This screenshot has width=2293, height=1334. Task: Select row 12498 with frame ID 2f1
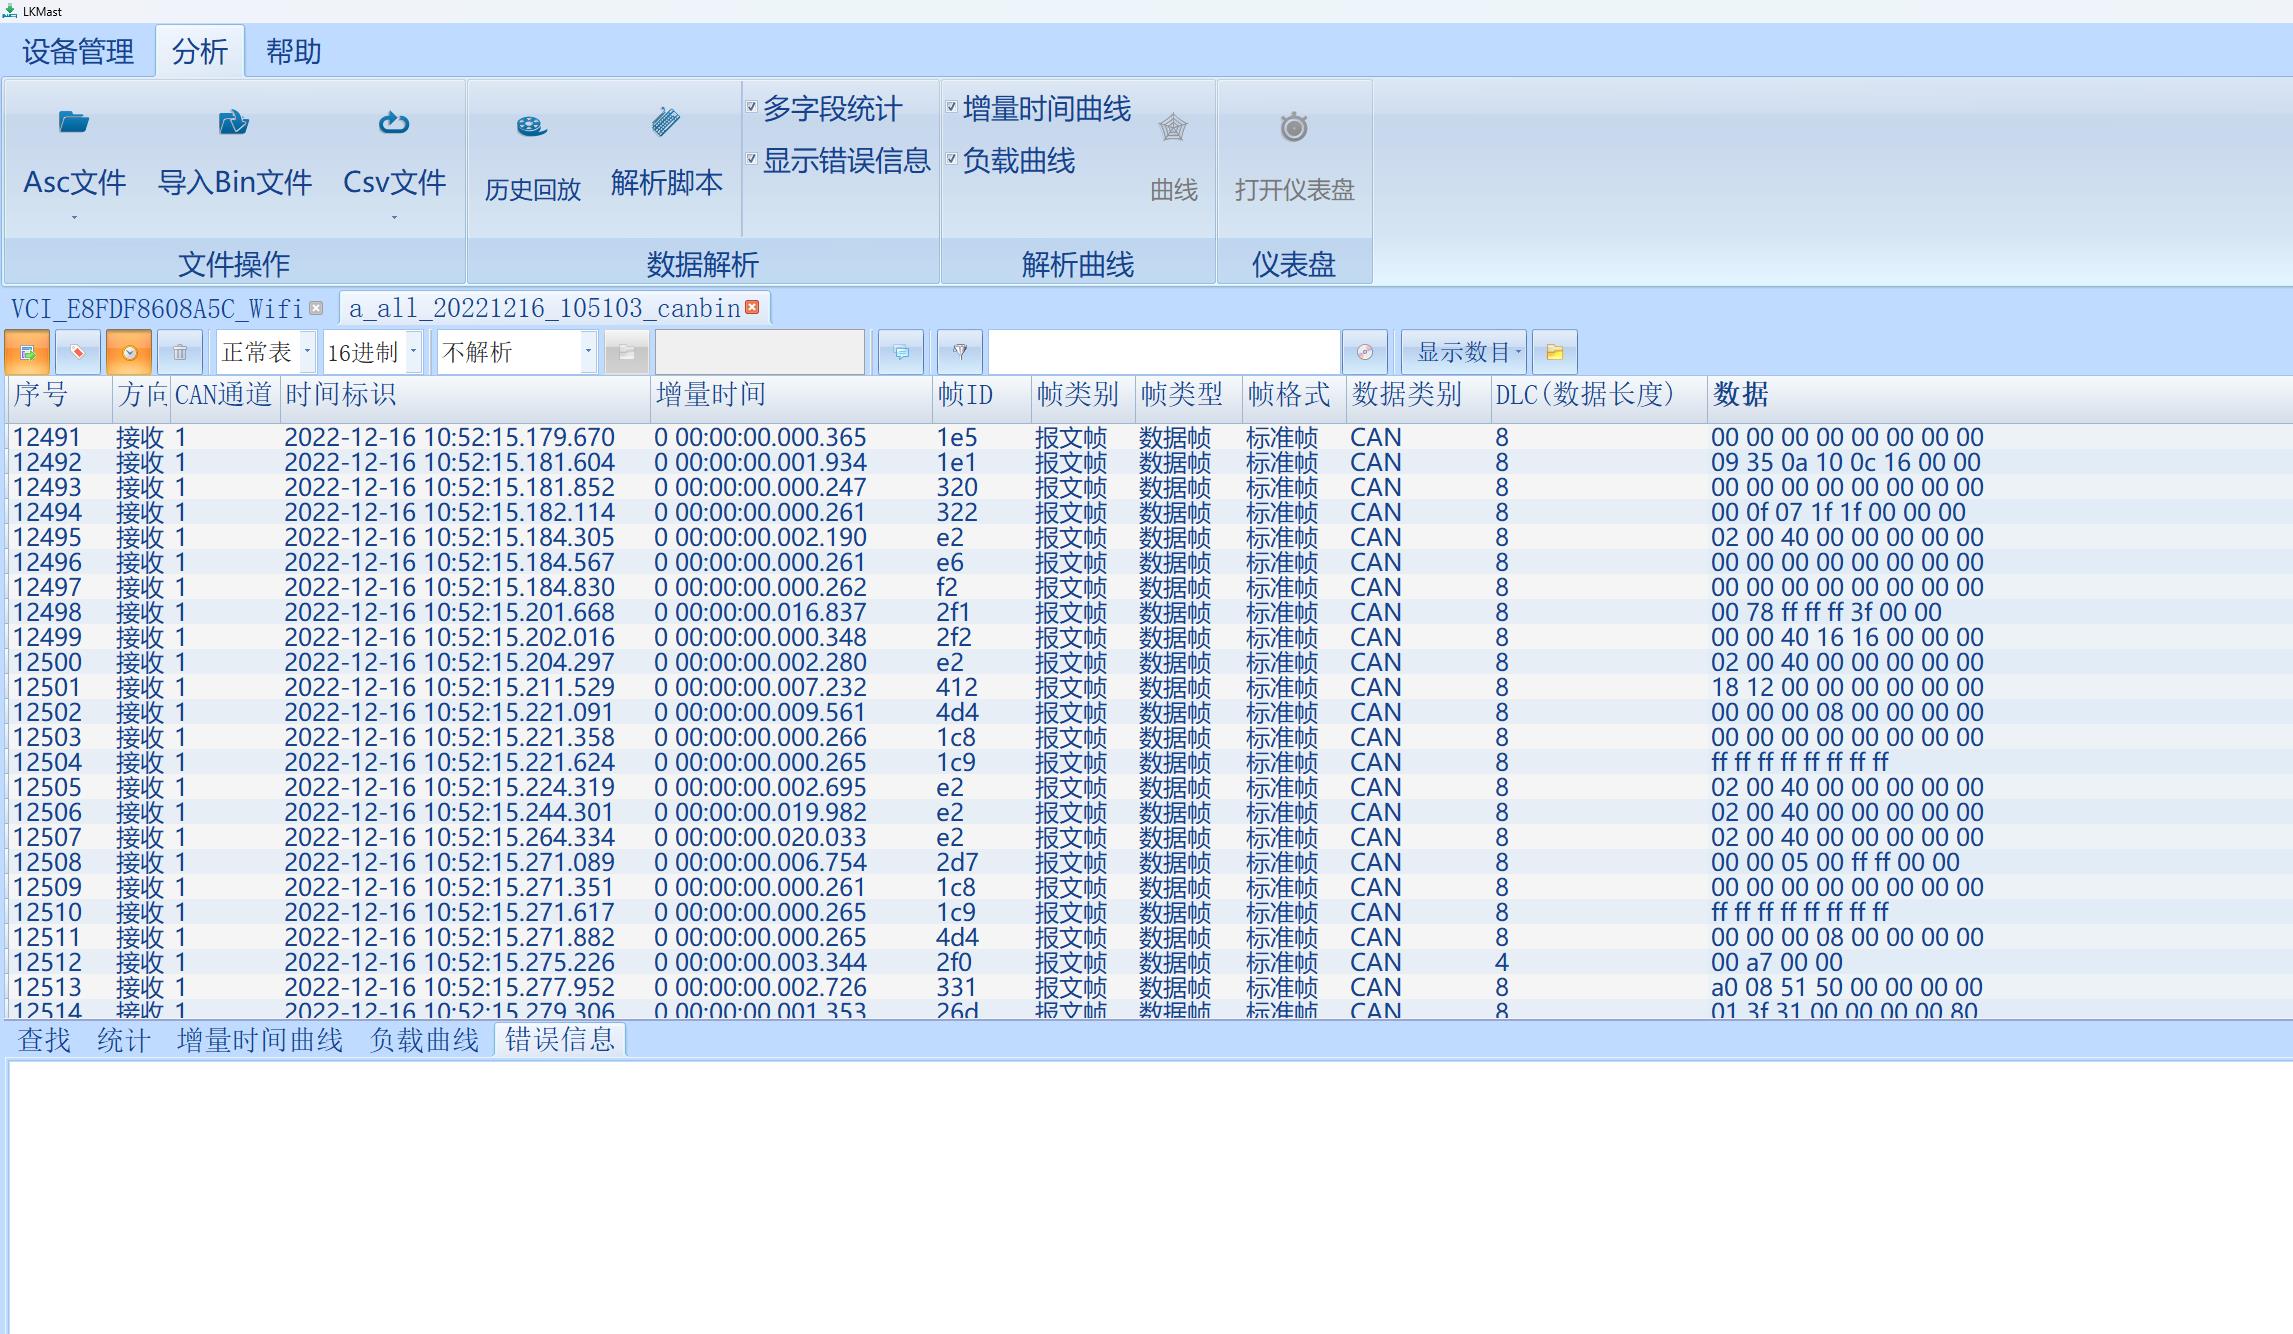1150,612
